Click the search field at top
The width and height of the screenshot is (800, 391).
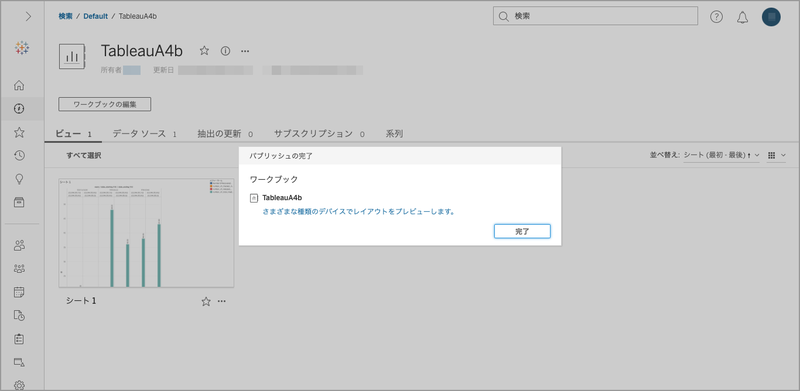595,16
